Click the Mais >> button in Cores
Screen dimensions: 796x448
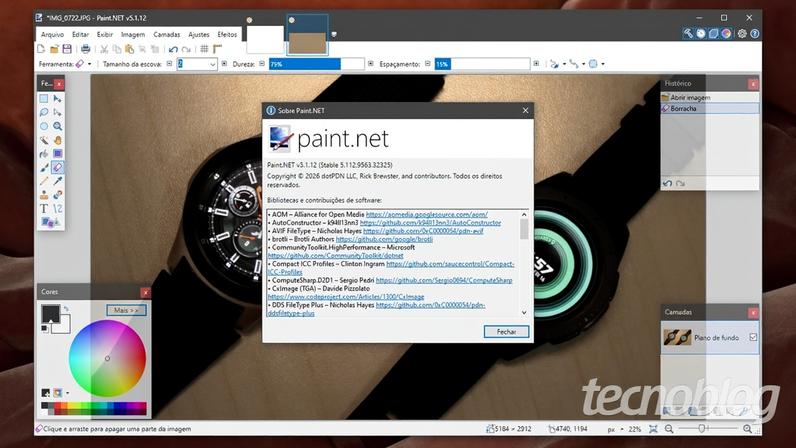tap(126, 310)
